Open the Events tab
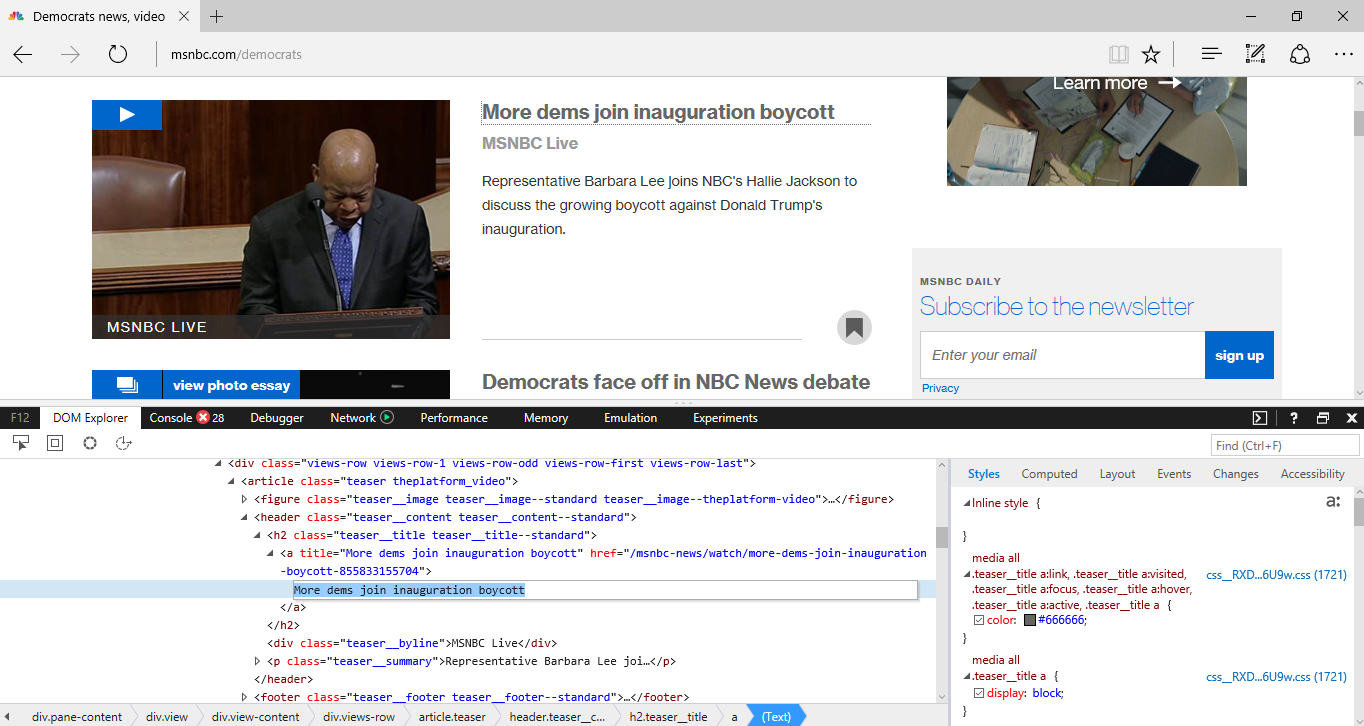This screenshot has width=1364, height=726. [x=1174, y=474]
